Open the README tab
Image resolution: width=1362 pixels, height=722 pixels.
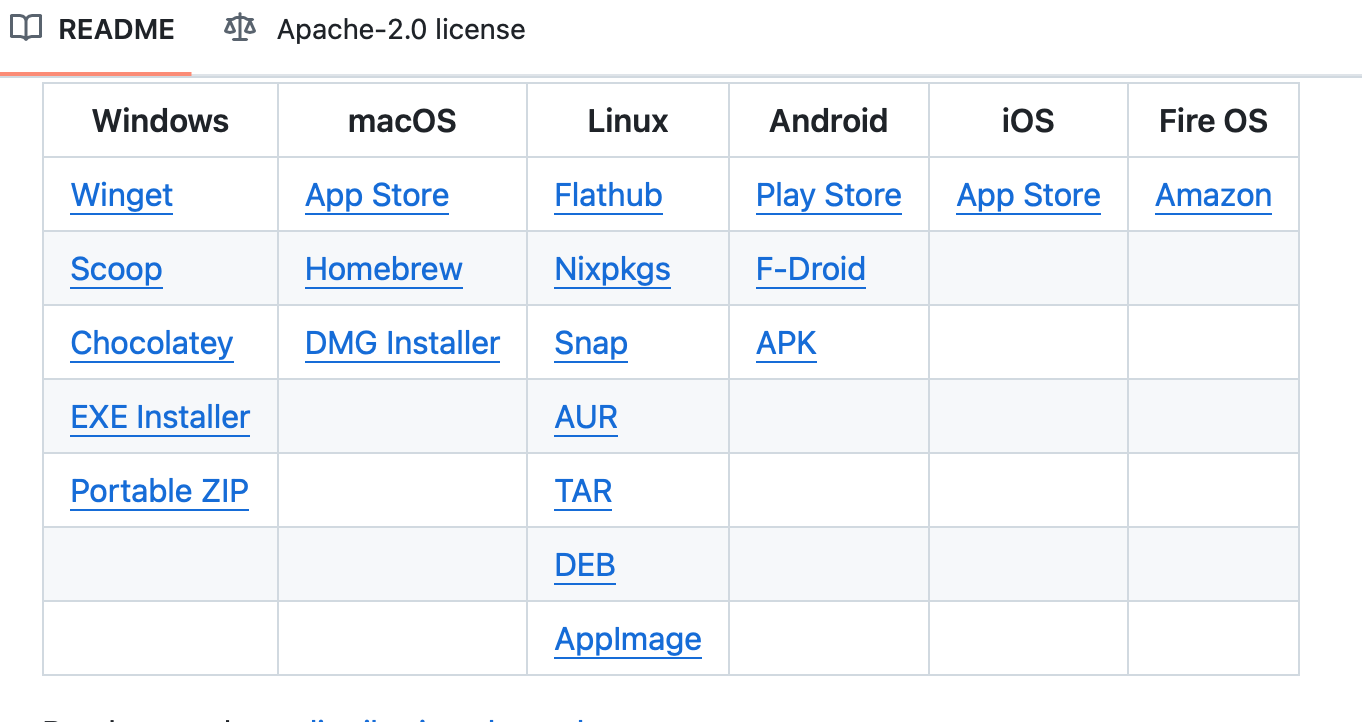click(x=115, y=30)
